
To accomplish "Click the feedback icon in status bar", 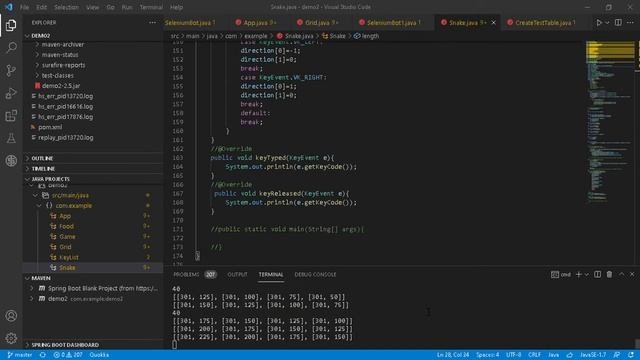I will click(x=617, y=355).
